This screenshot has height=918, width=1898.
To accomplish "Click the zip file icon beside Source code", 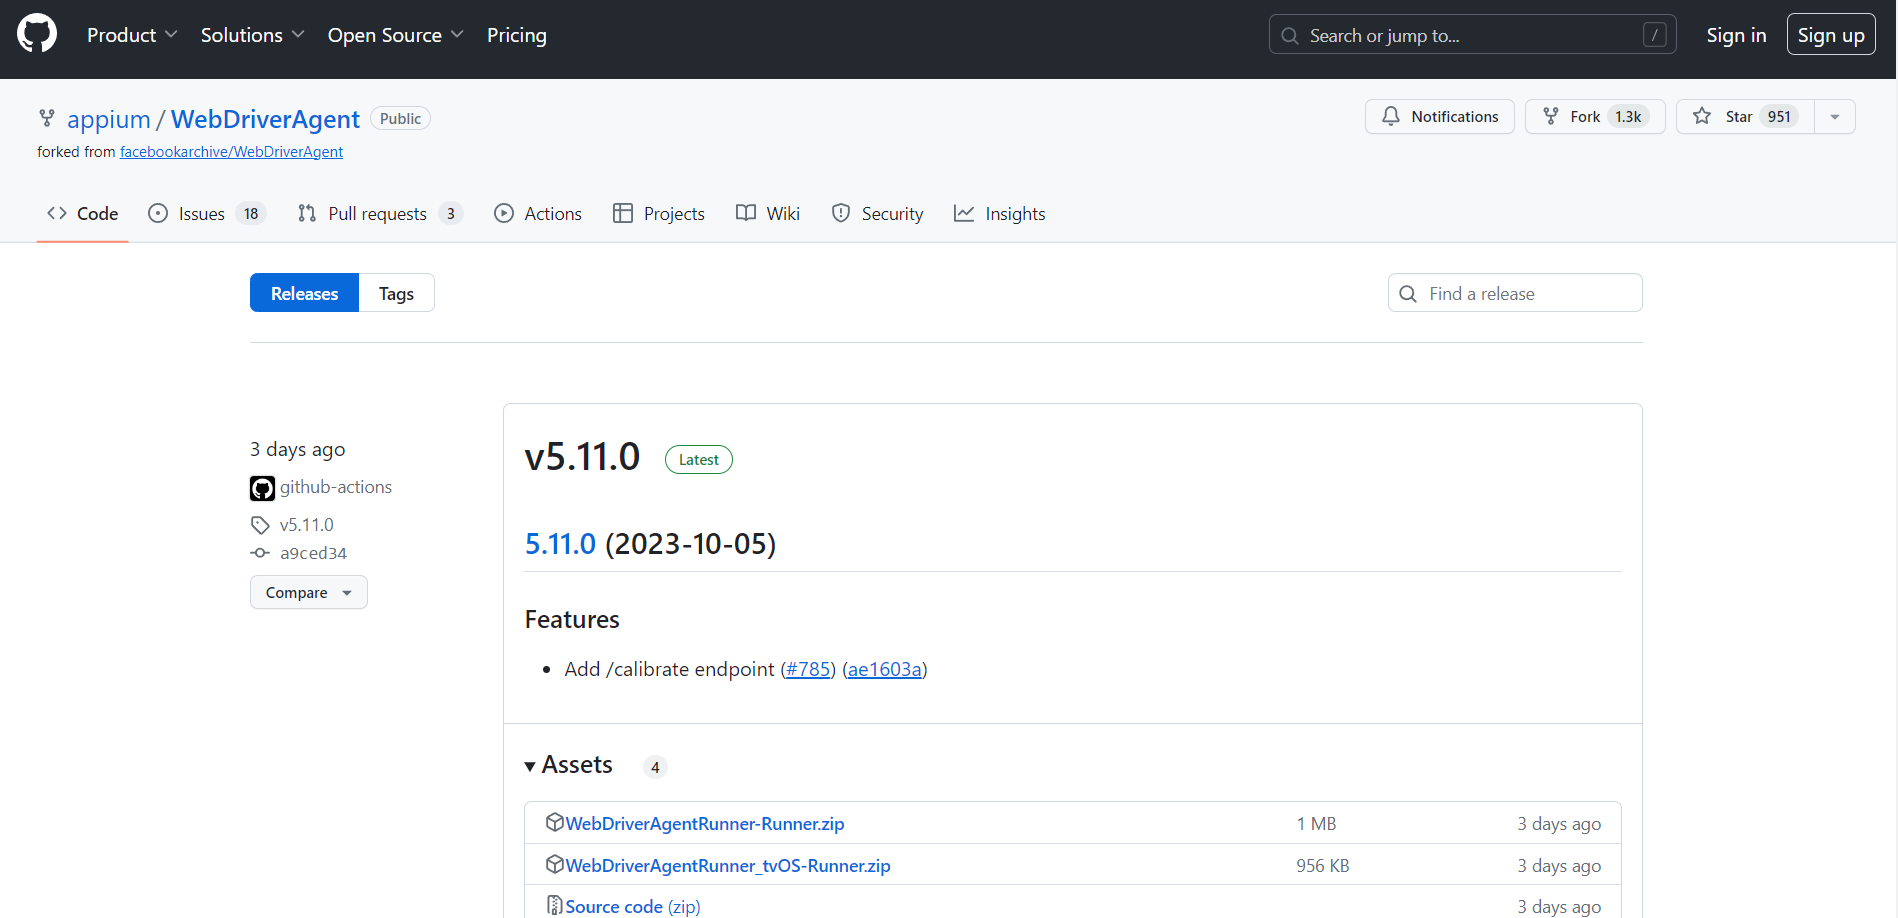I will (555, 905).
